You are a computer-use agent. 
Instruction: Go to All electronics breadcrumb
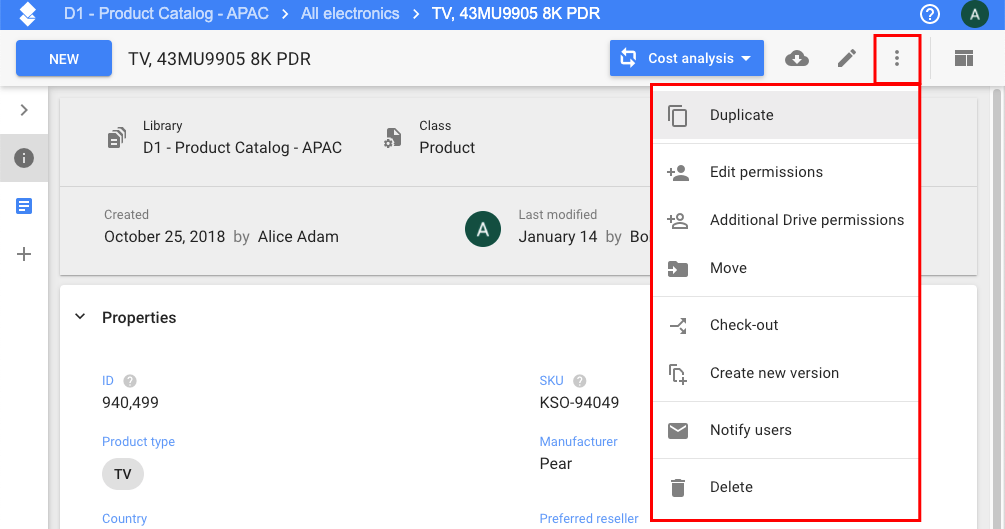pos(349,14)
